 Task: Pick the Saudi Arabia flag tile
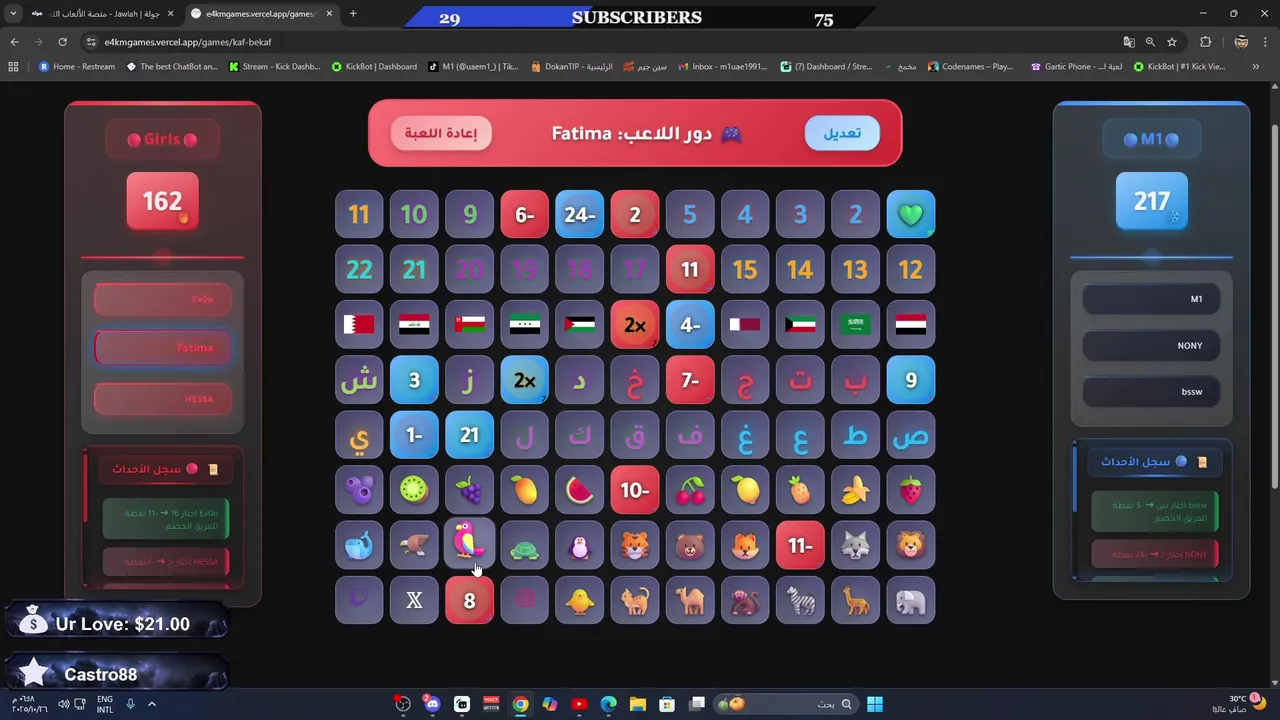point(855,325)
